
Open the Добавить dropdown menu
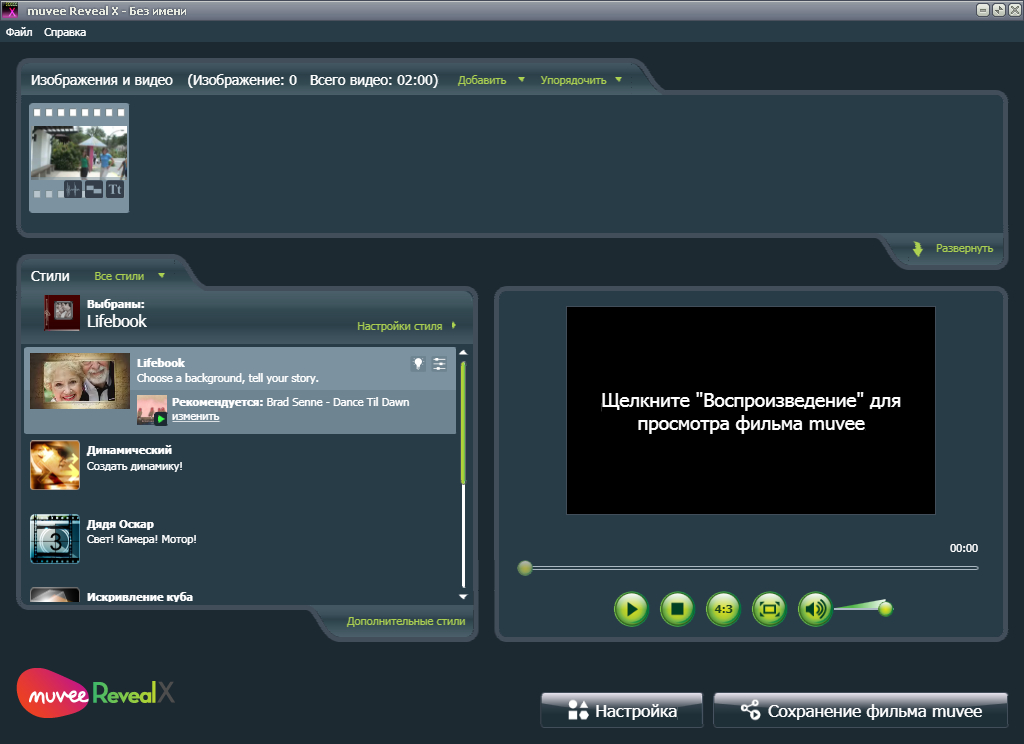click(x=491, y=80)
